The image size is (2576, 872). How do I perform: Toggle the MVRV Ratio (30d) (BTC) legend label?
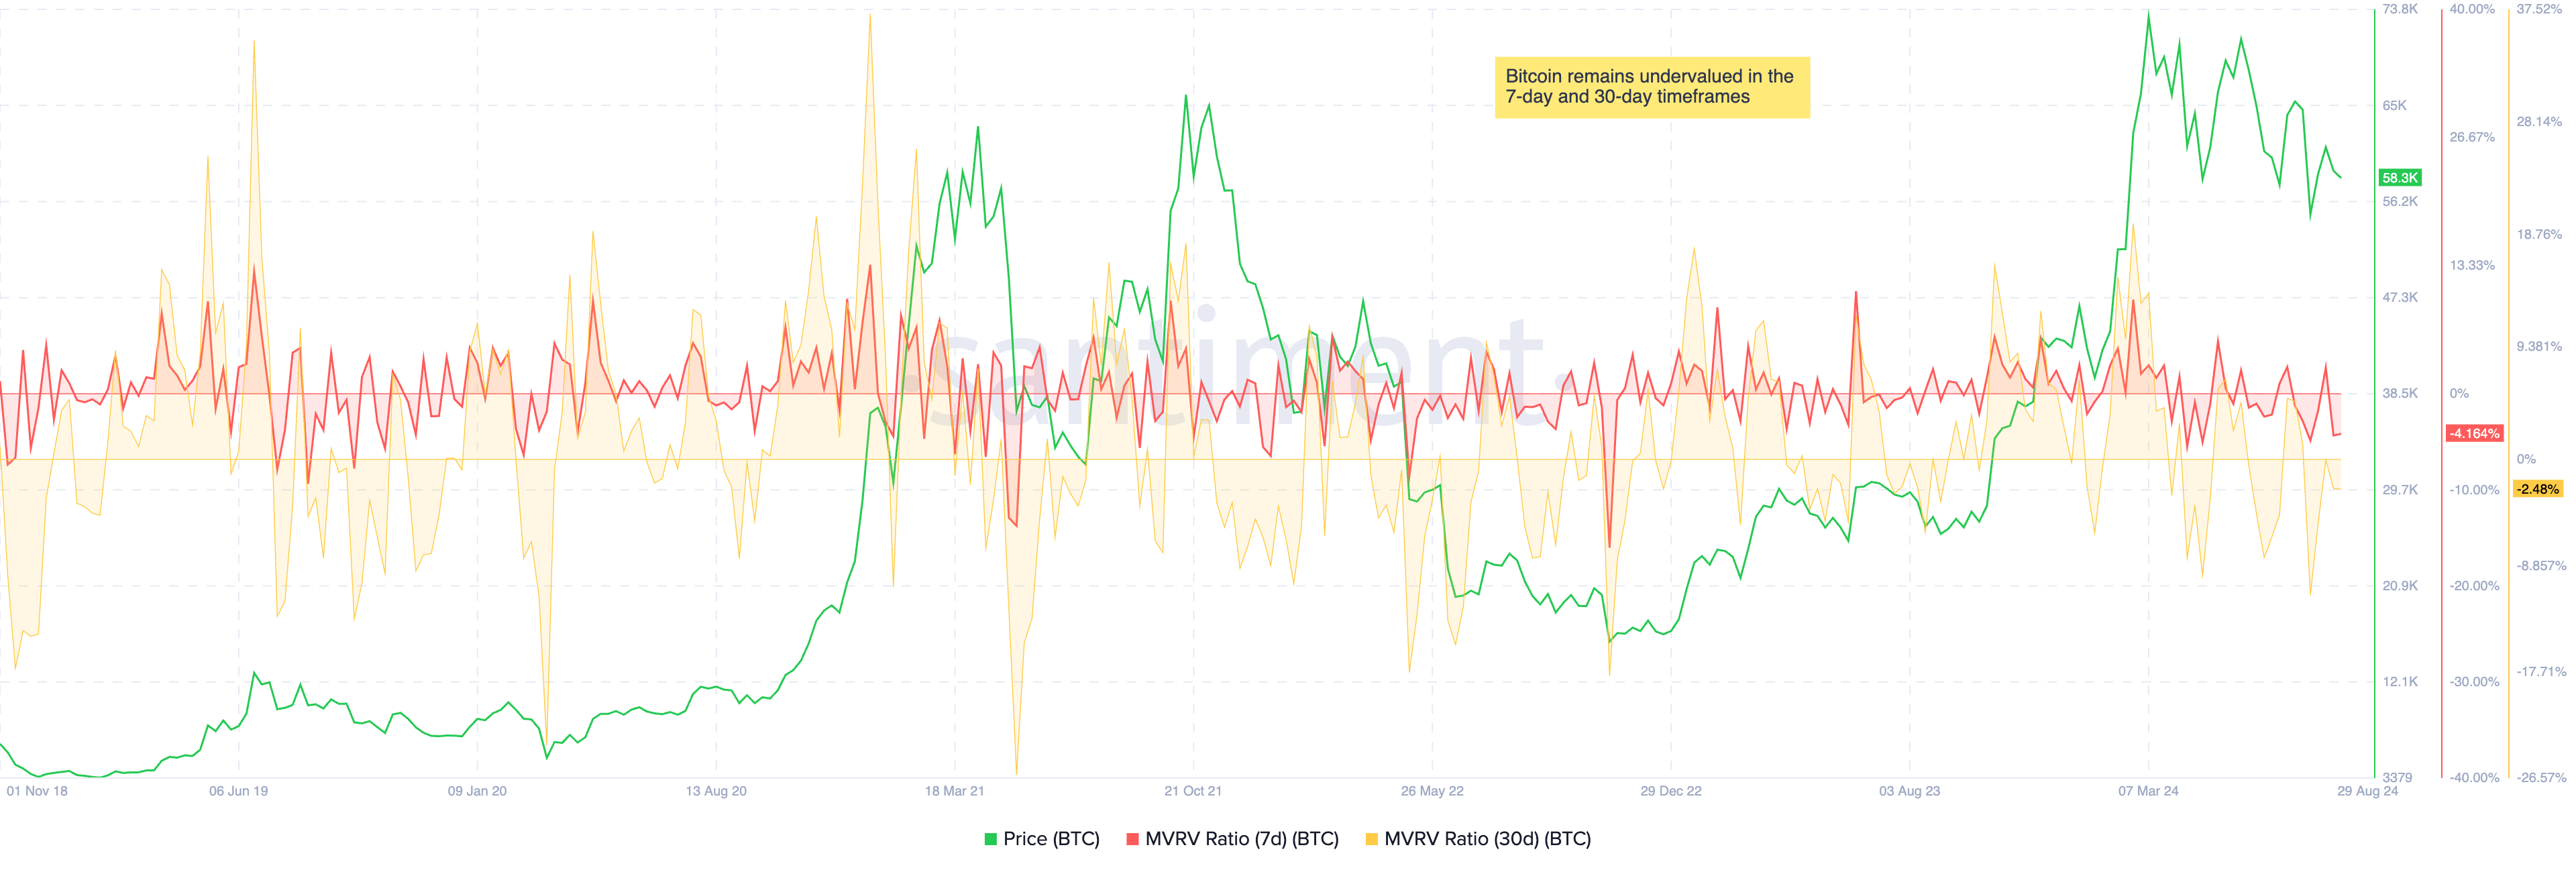coord(1487,839)
